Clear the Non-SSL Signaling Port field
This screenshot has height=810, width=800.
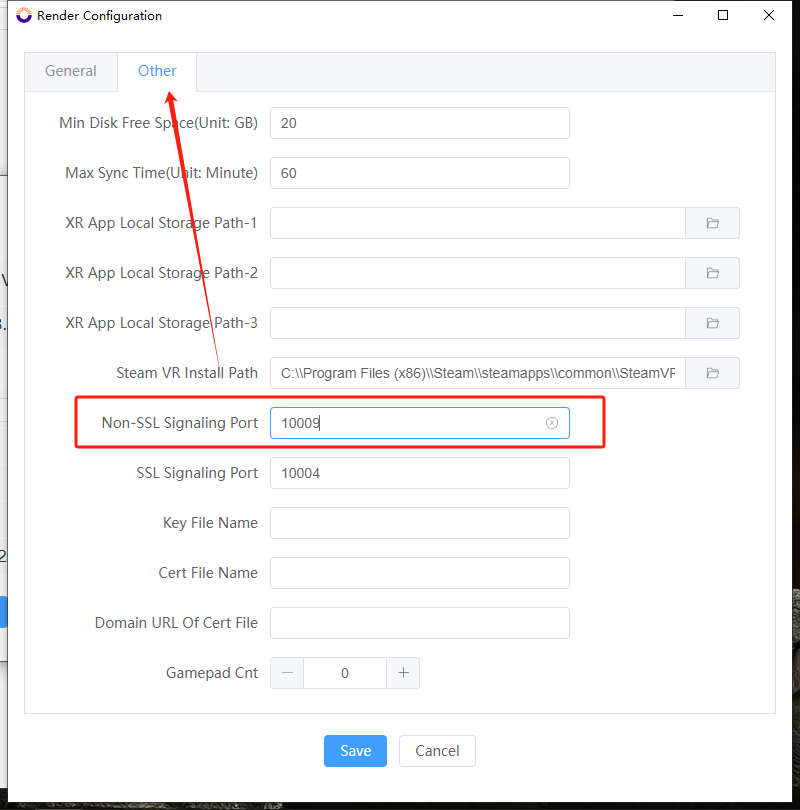pos(552,423)
